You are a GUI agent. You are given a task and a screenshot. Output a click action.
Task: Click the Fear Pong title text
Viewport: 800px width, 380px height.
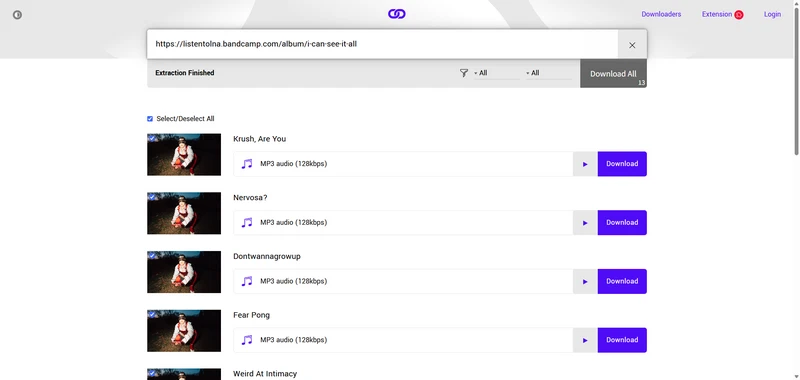[252, 315]
